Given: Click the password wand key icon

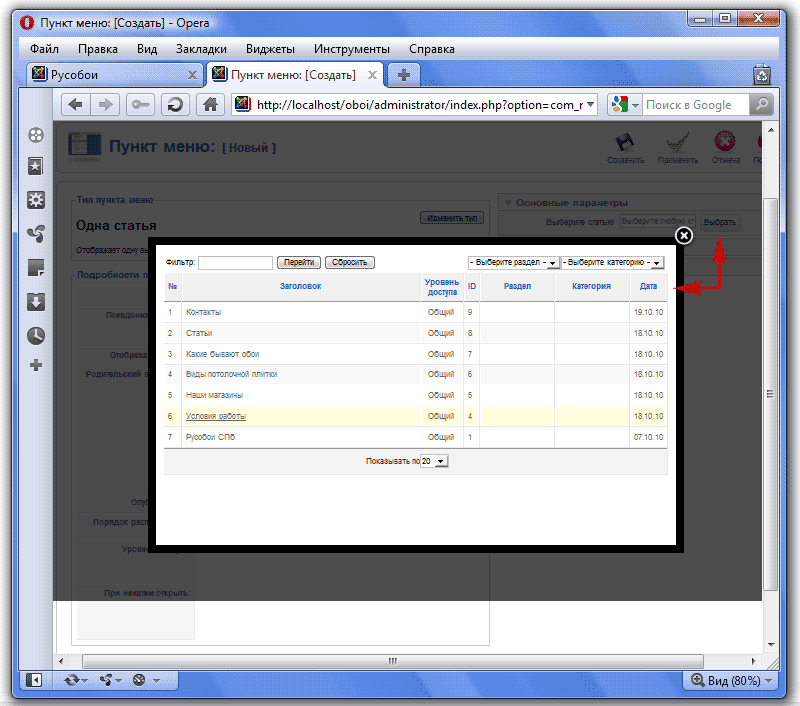Looking at the screenshot, I should click(140, 105).
